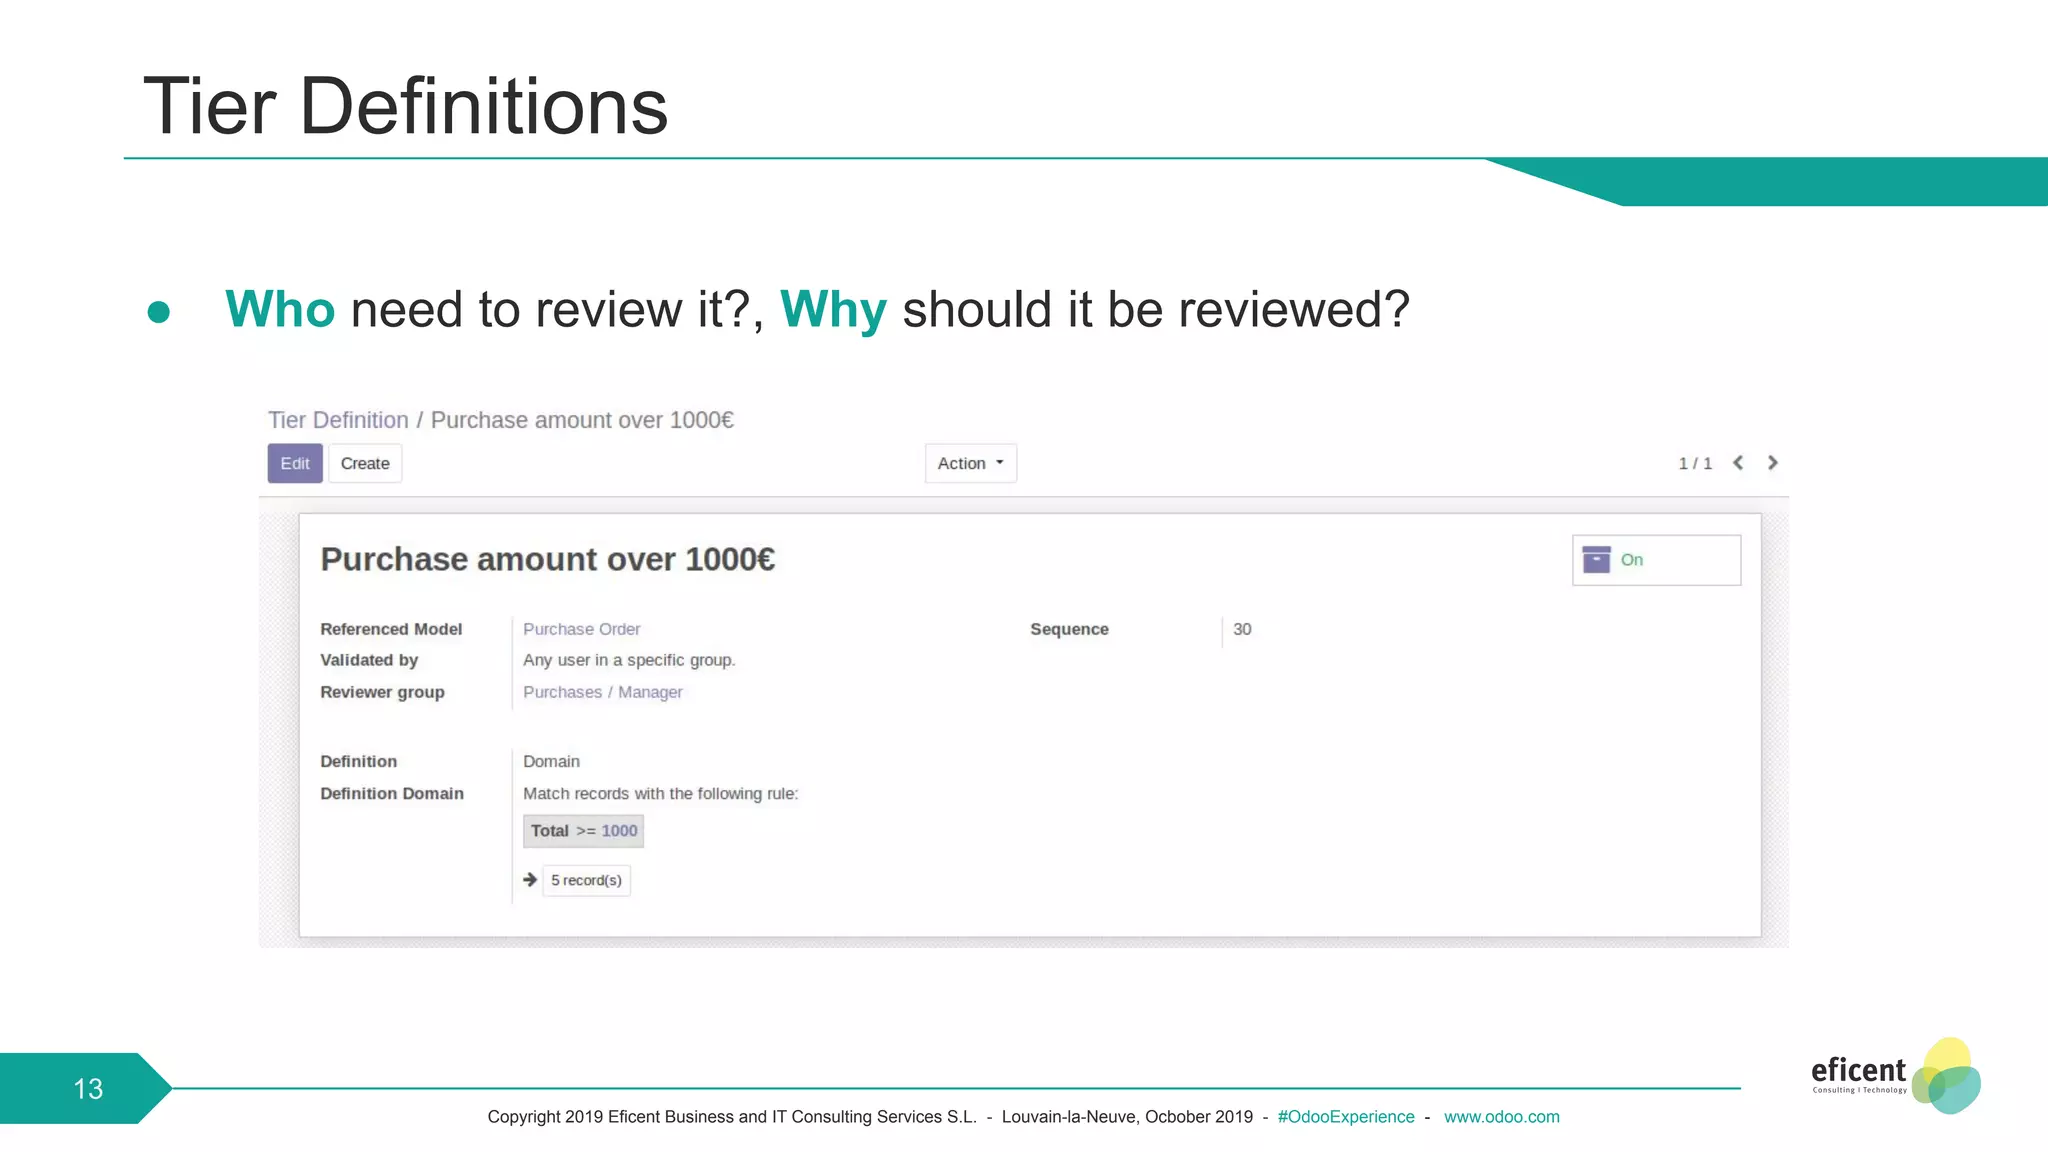
Task: Click the pager text 1 / 1
Action: (1695, 463)
